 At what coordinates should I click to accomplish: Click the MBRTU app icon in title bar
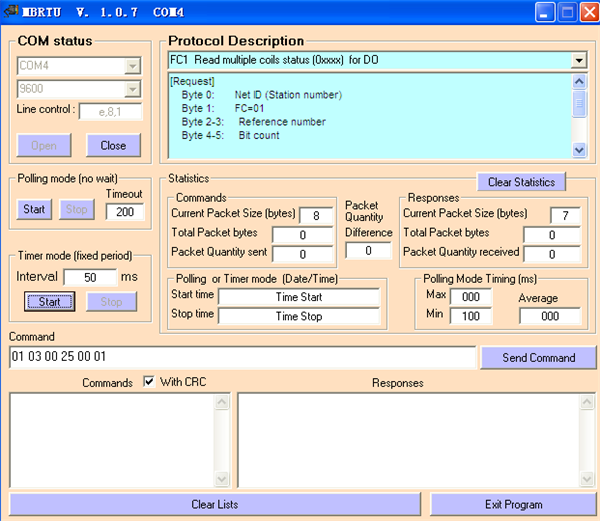click(x=11, y=12)
